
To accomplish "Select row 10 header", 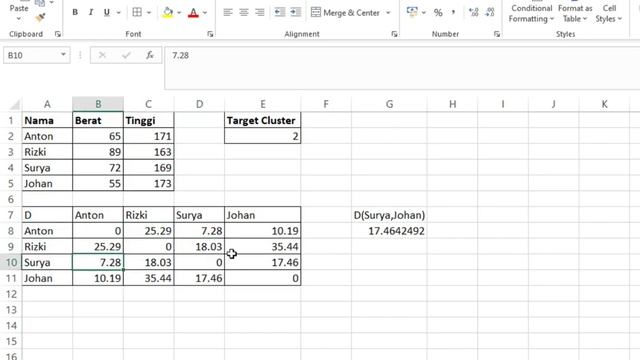I will (11, 262).
